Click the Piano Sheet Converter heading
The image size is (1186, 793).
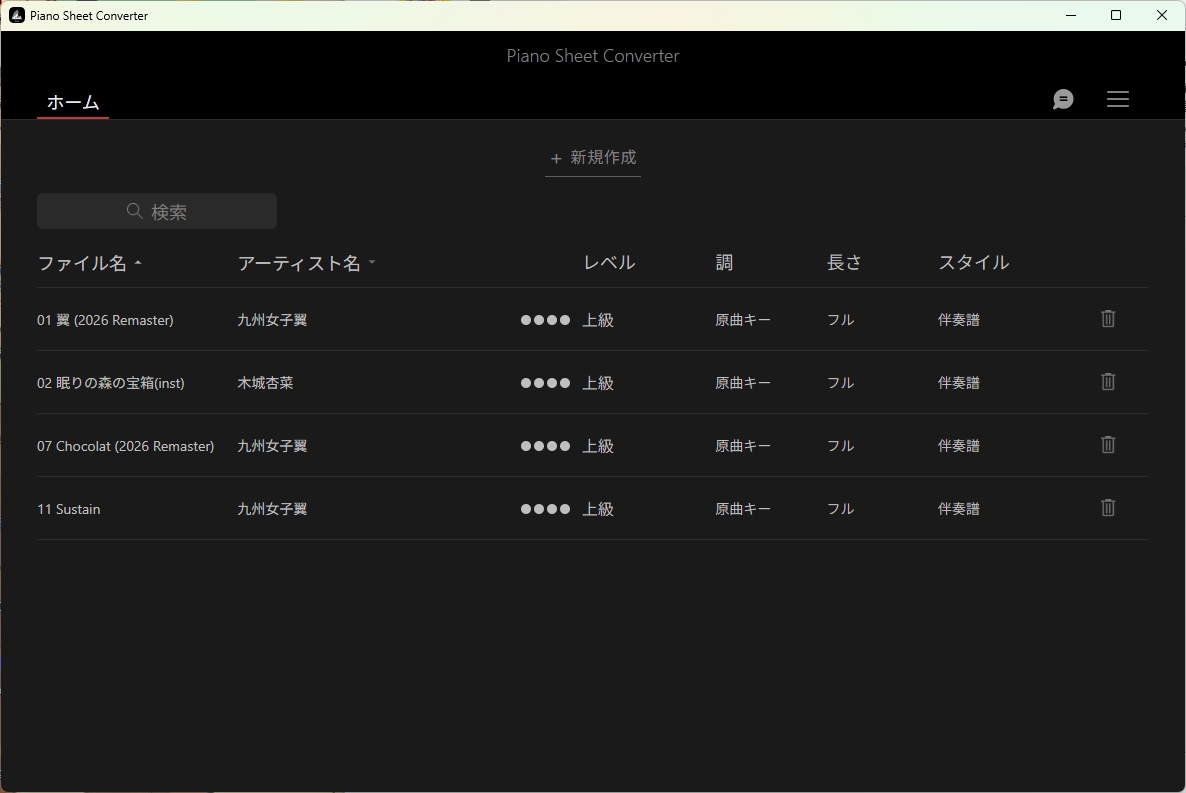[x=593, y=56]
